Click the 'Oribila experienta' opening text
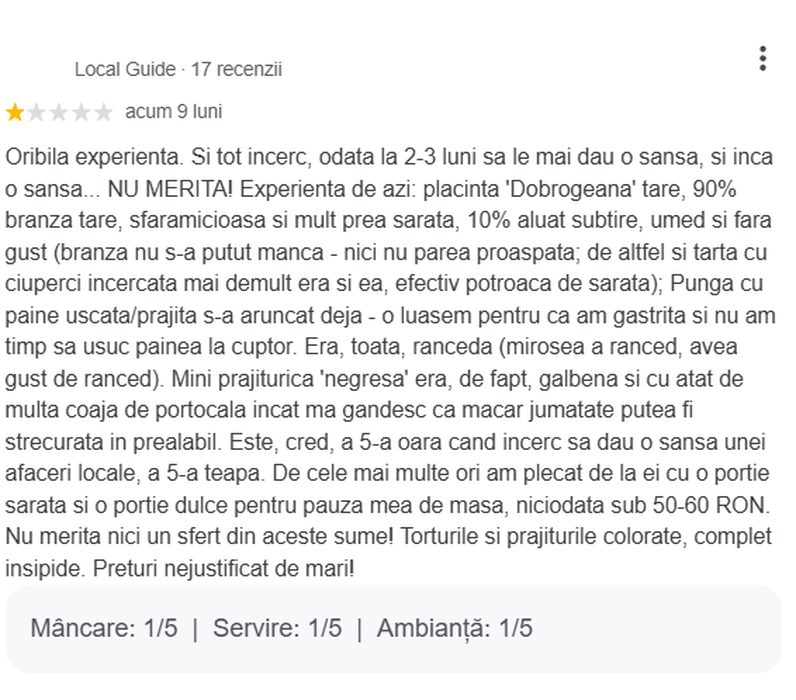The image size is (796, 700). click(94, 157)
